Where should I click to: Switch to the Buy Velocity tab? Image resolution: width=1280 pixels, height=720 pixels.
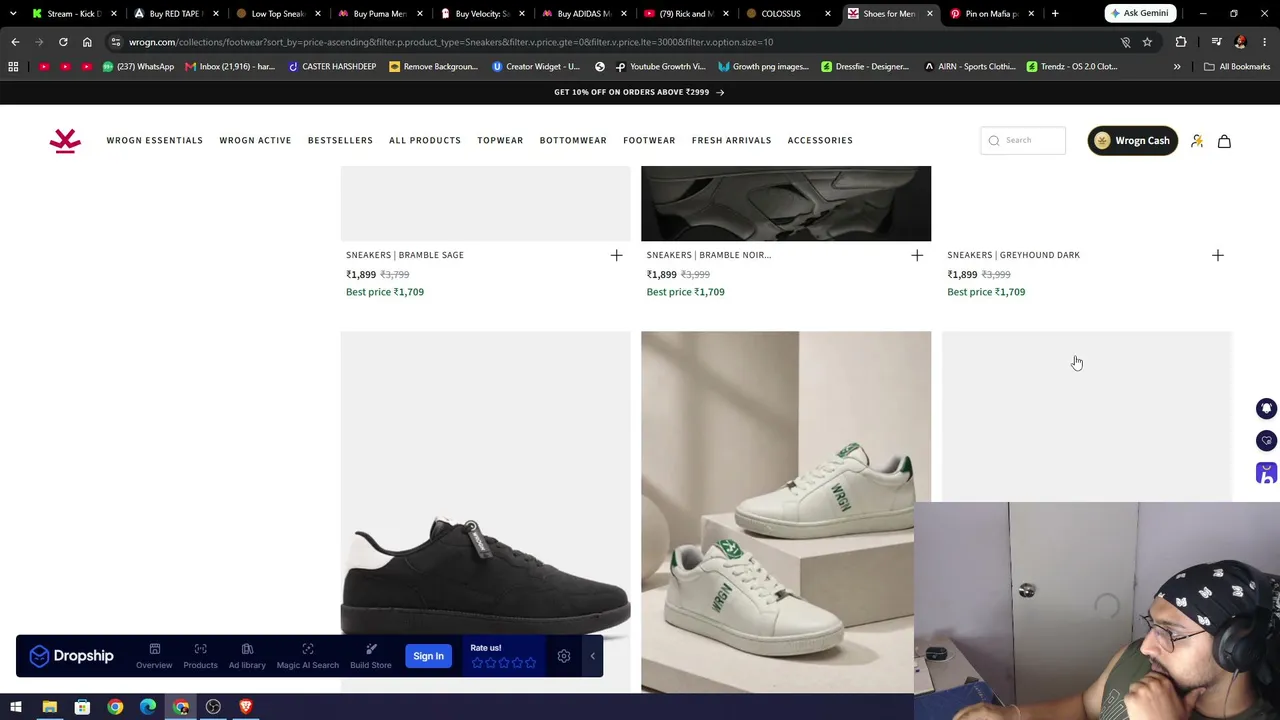click(481, 14)
